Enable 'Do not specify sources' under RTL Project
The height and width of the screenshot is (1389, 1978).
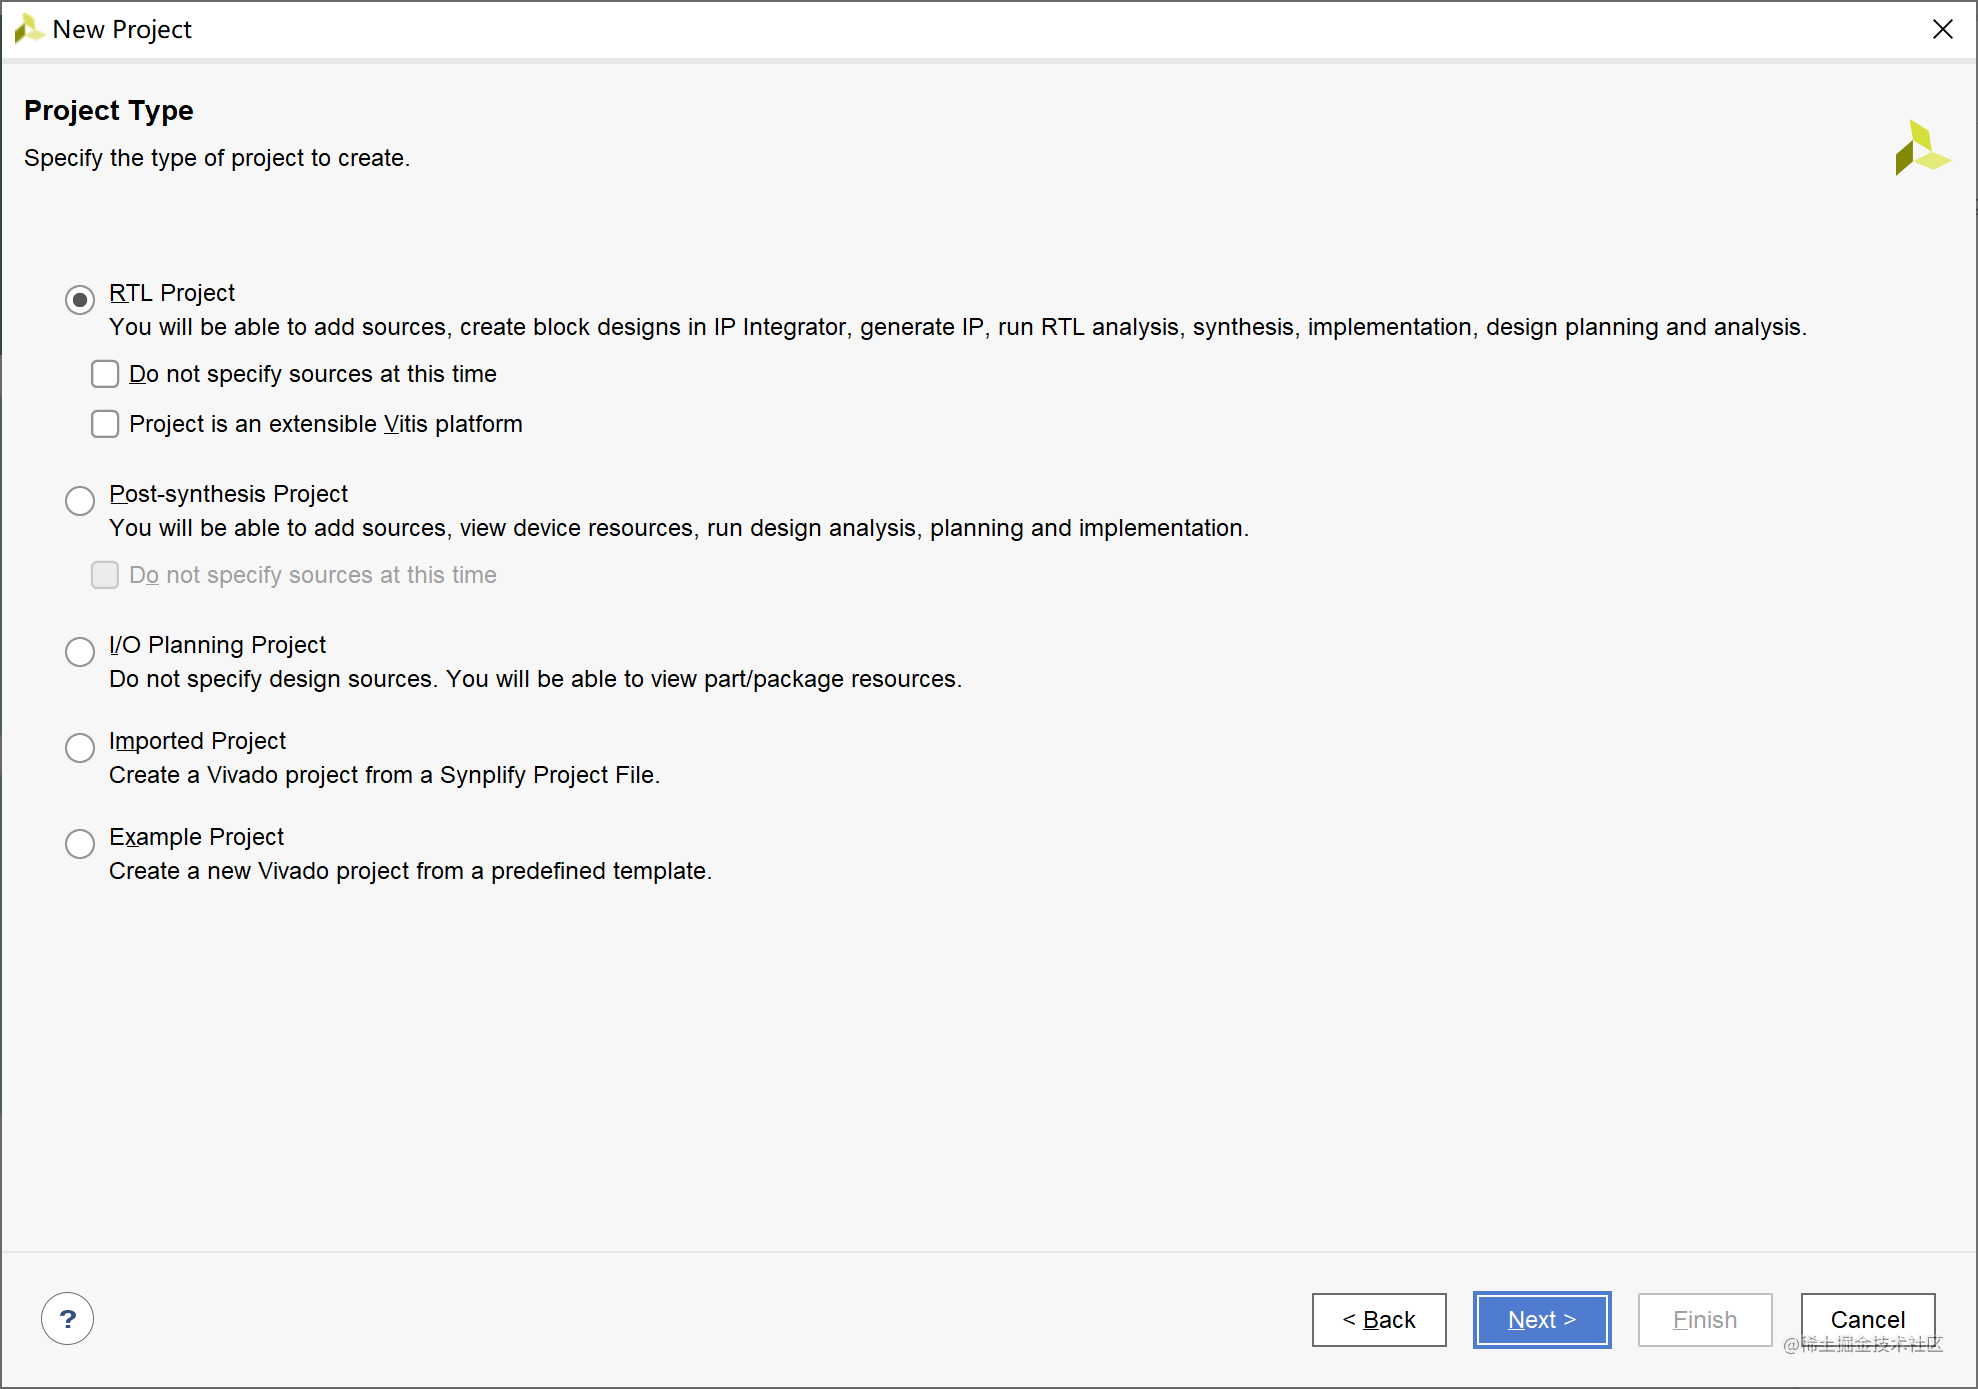tap(105, 374)
